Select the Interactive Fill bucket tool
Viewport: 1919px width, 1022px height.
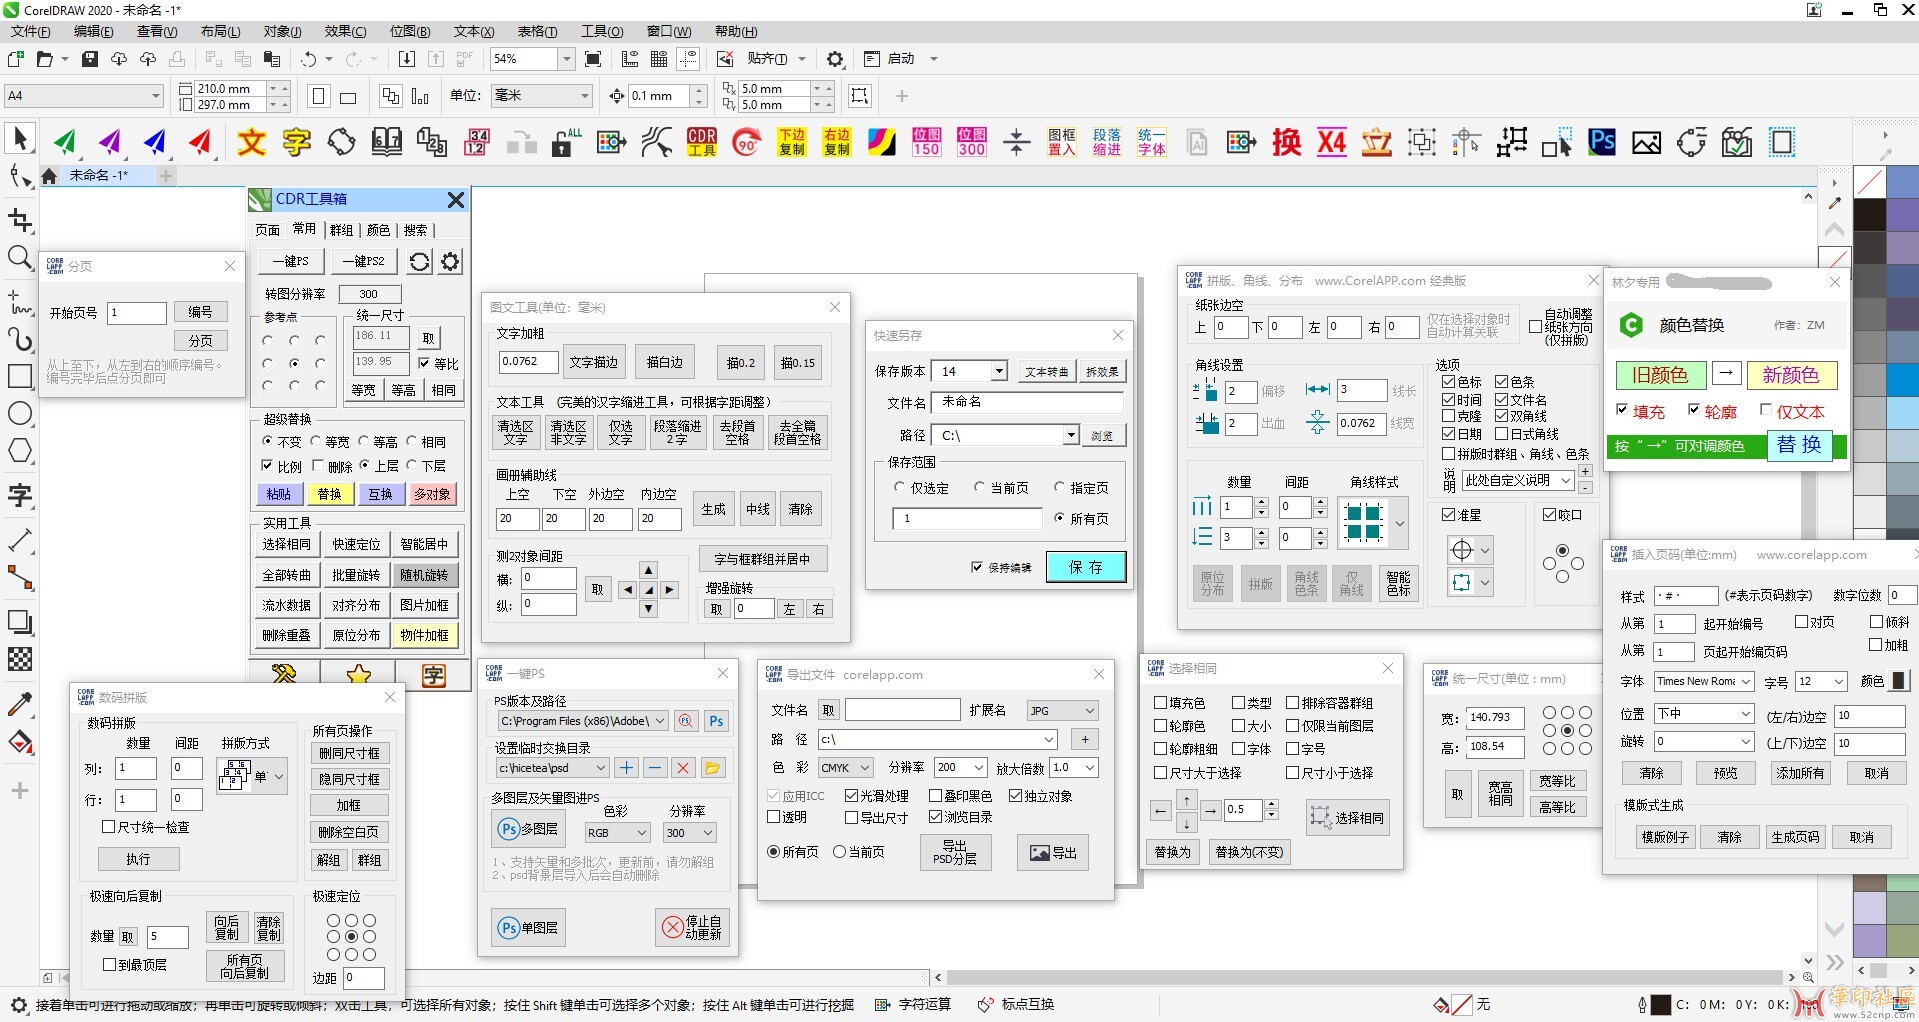(20, 743)
